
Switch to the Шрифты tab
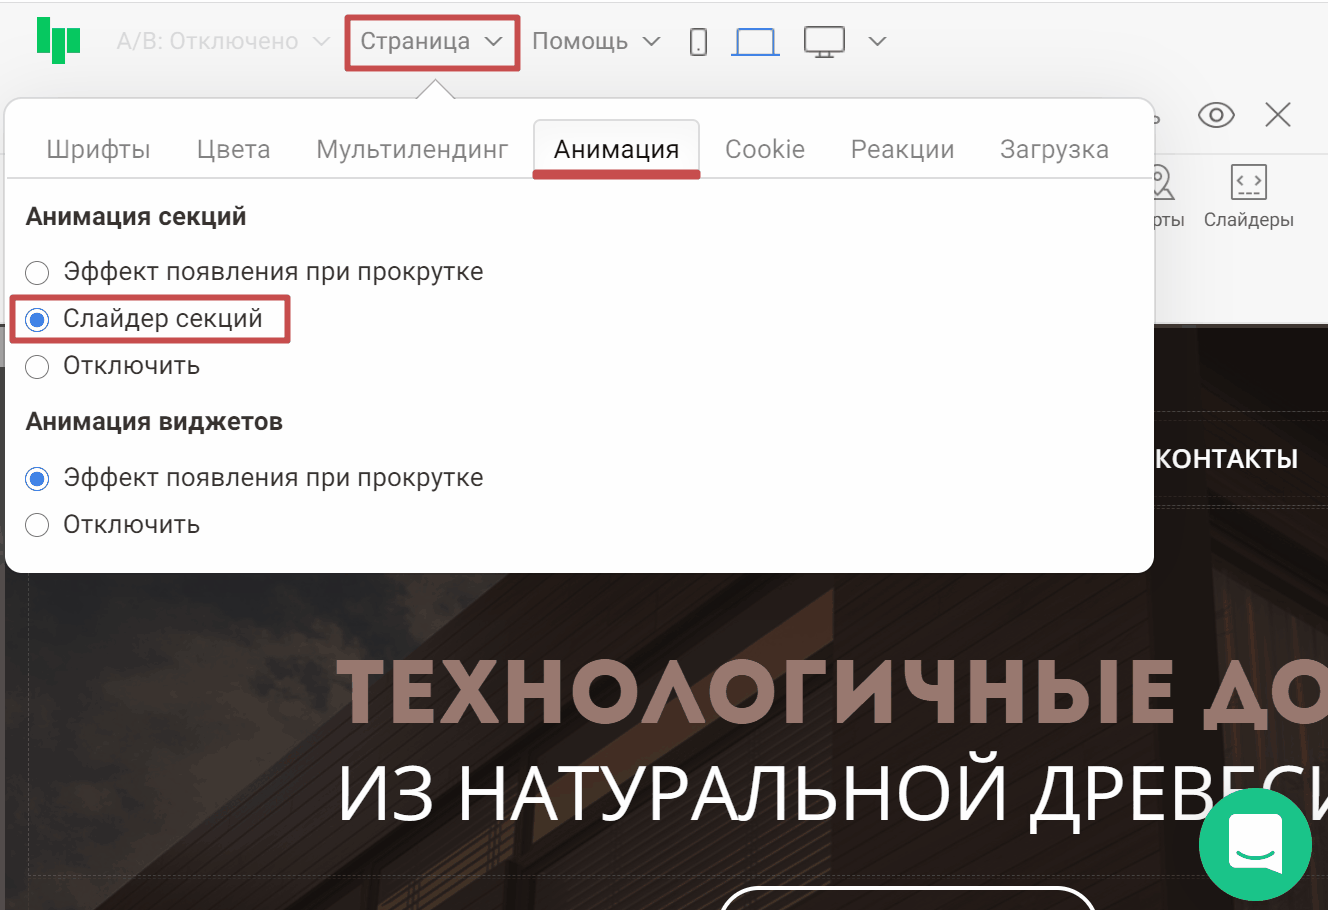pyautogui.click(x=98, y=150)
